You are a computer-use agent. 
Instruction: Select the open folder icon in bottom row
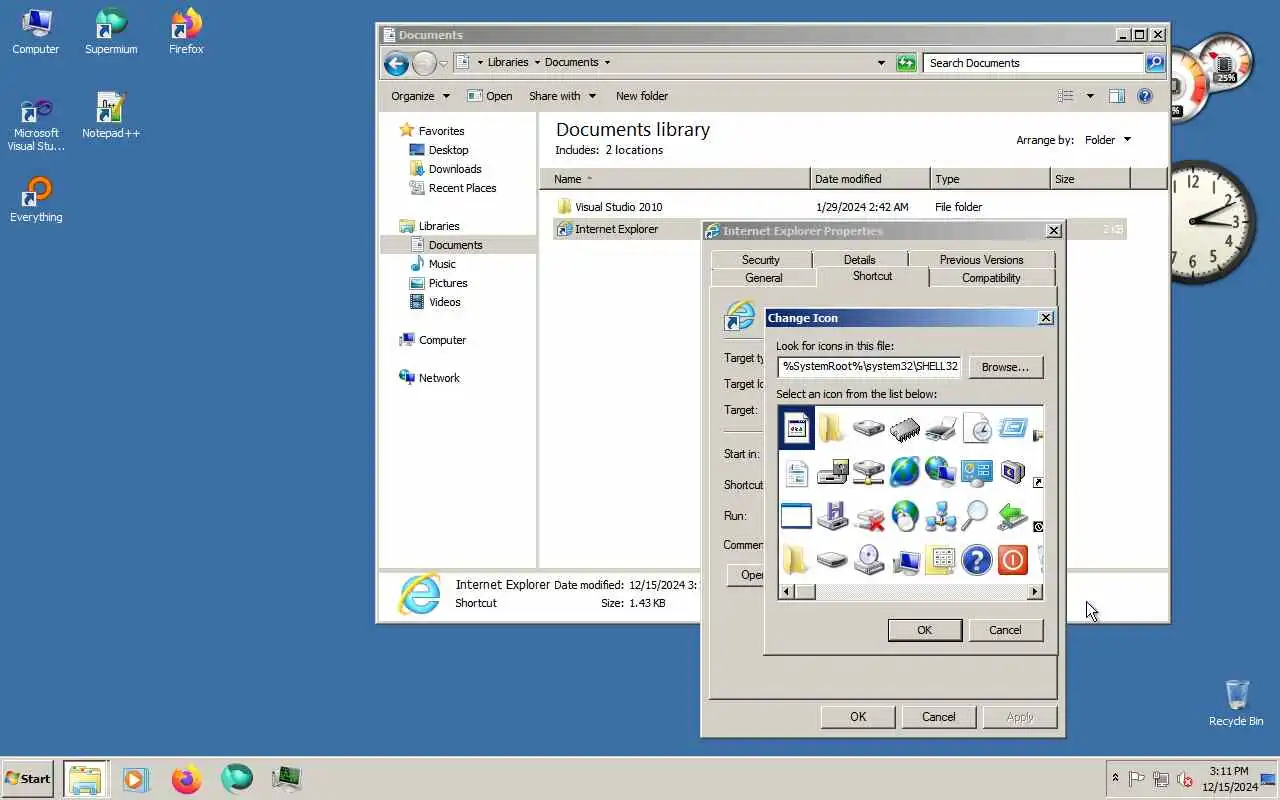tap(796, 560)
